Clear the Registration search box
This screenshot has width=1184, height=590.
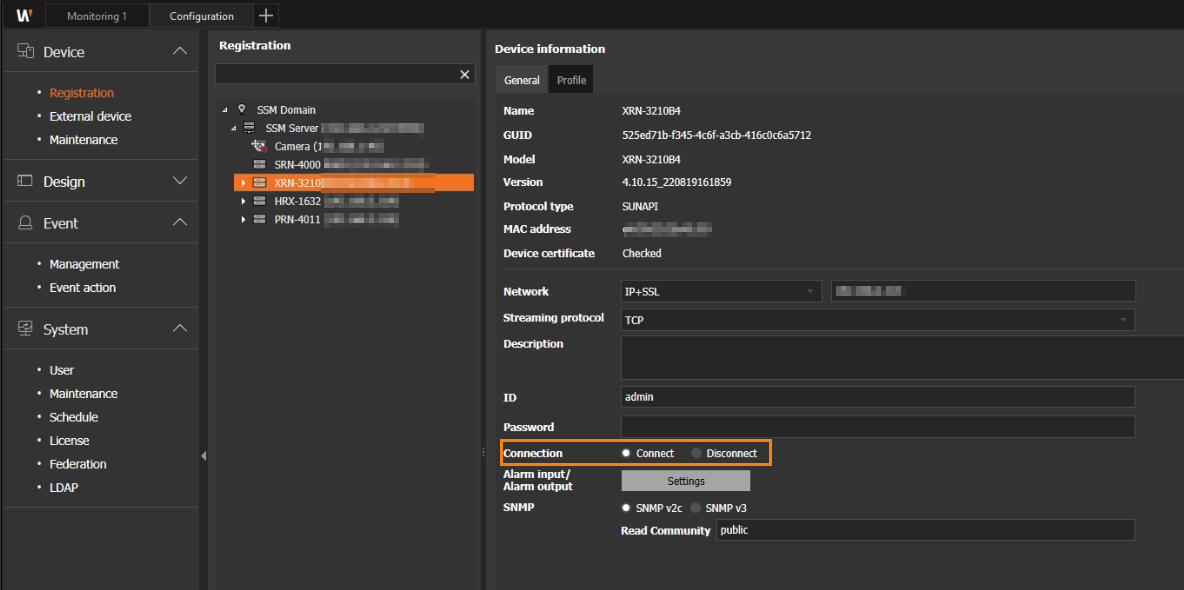point(464,74)
